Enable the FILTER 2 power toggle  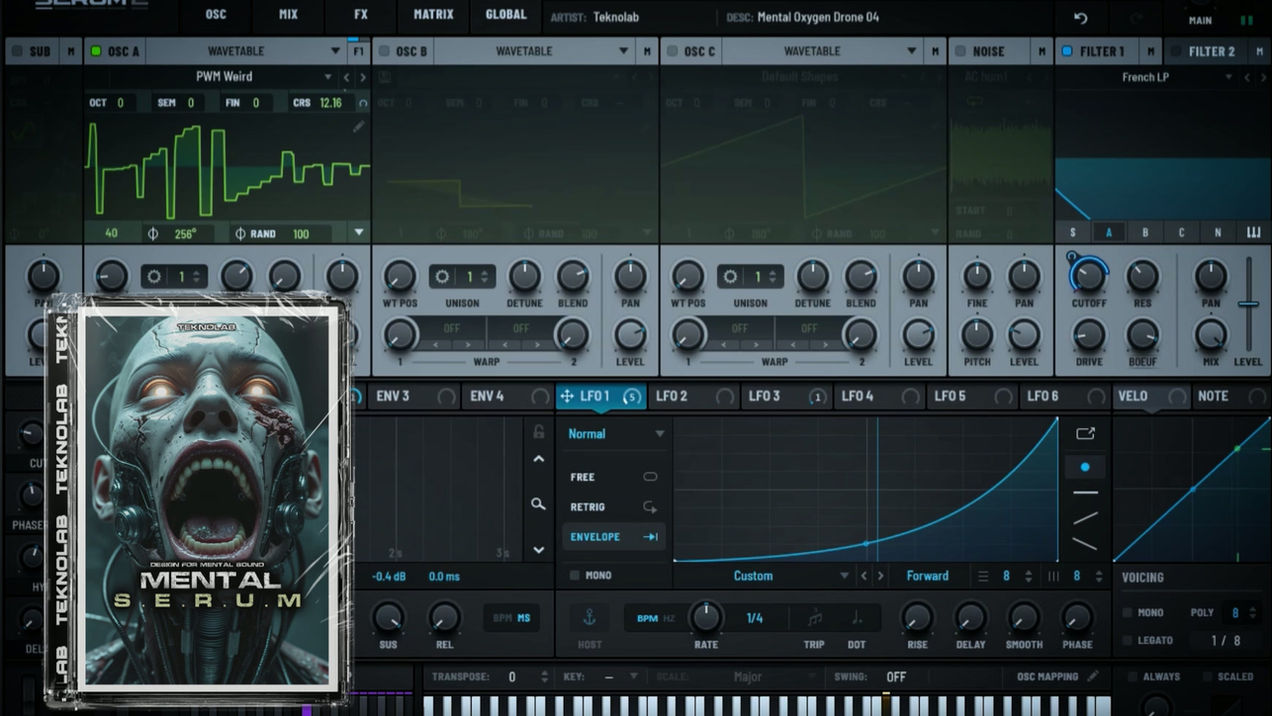tap(1175, 51)
